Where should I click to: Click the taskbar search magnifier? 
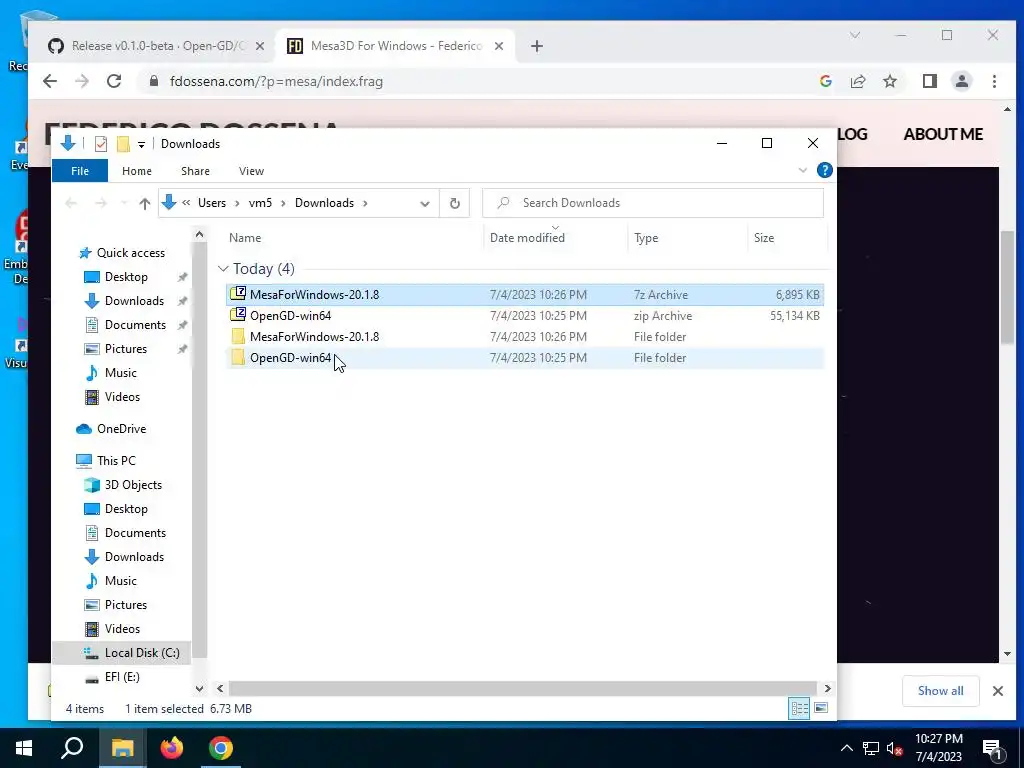(x=72, y=748)
